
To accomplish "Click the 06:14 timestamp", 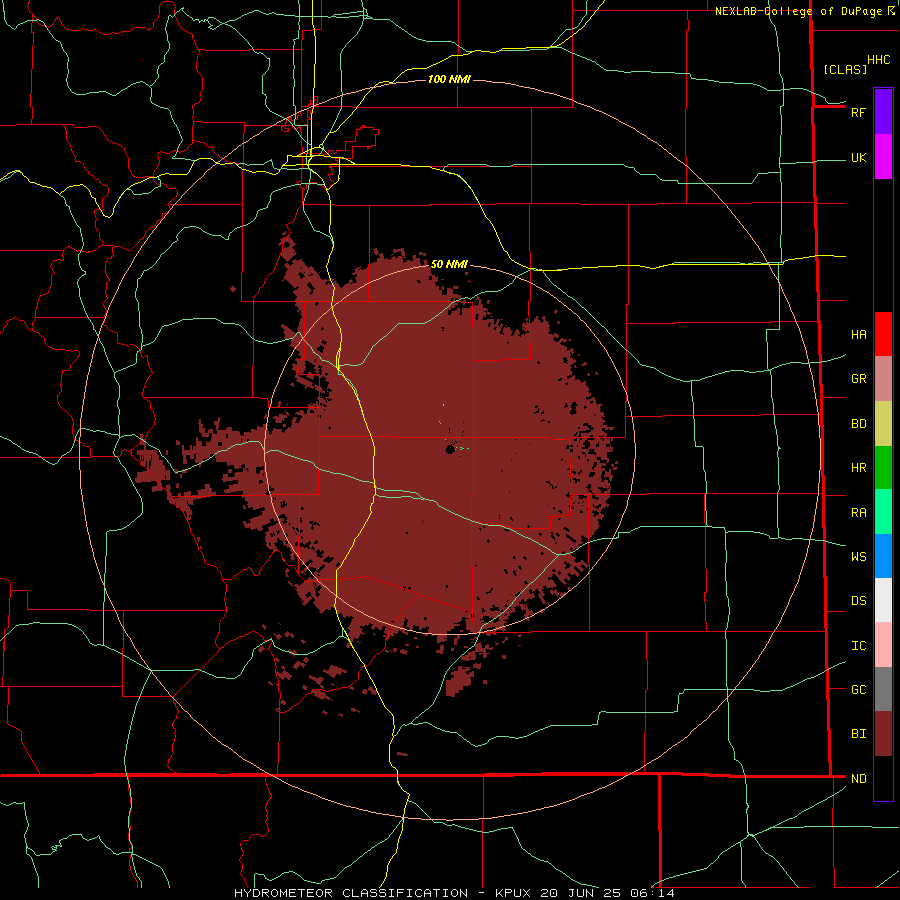I will coord(651,893).
